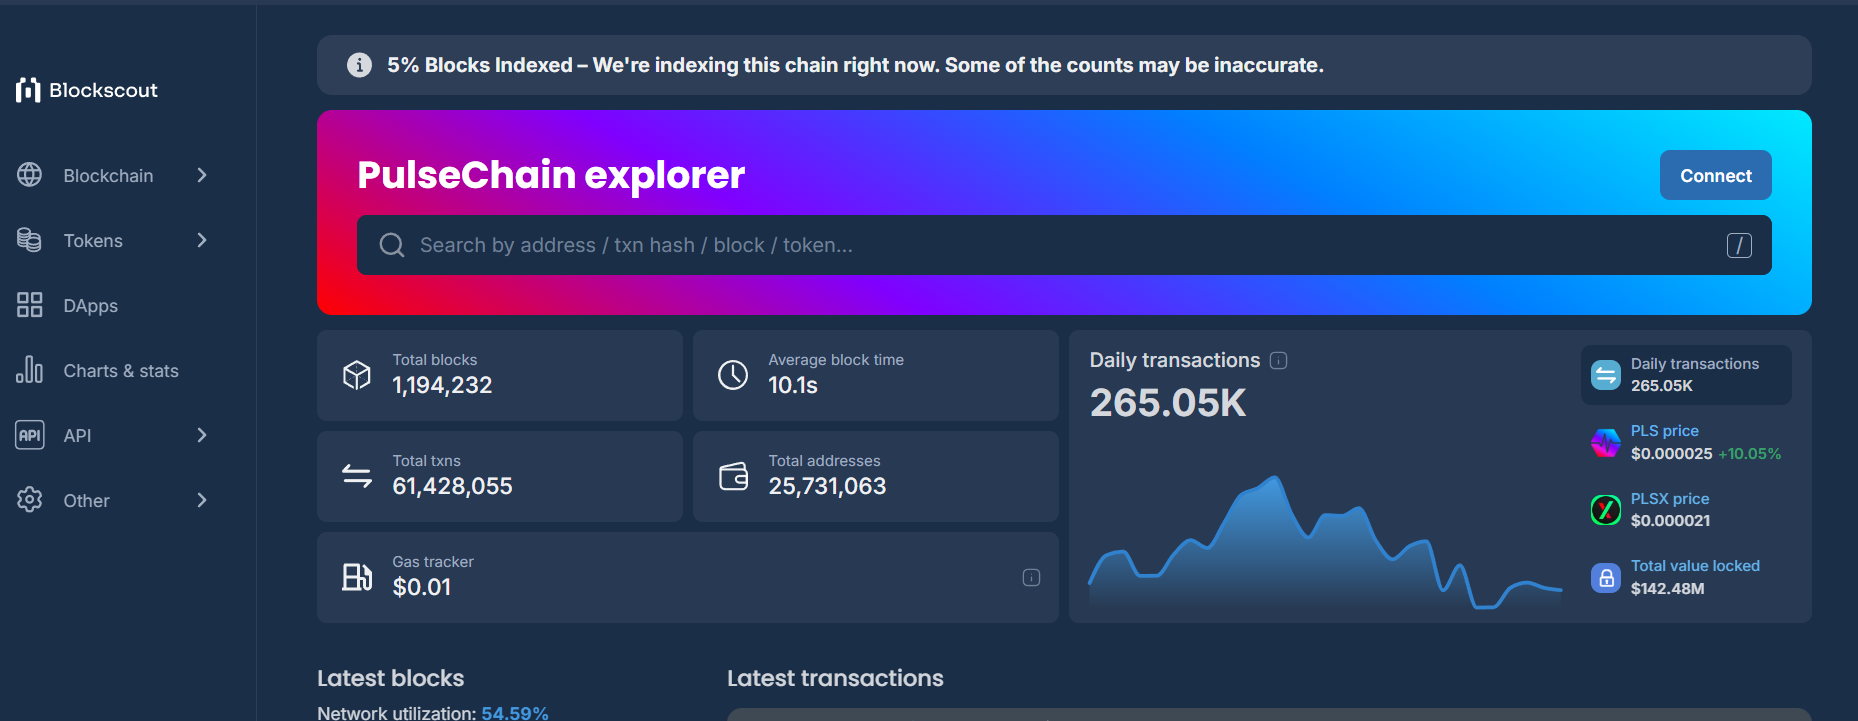Open Charts & stats bar icon

(x=30, y=370)
